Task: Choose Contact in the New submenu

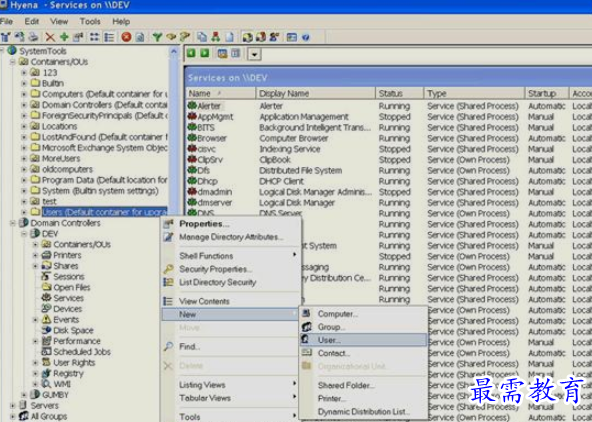Action: click(x=364, y=353)
